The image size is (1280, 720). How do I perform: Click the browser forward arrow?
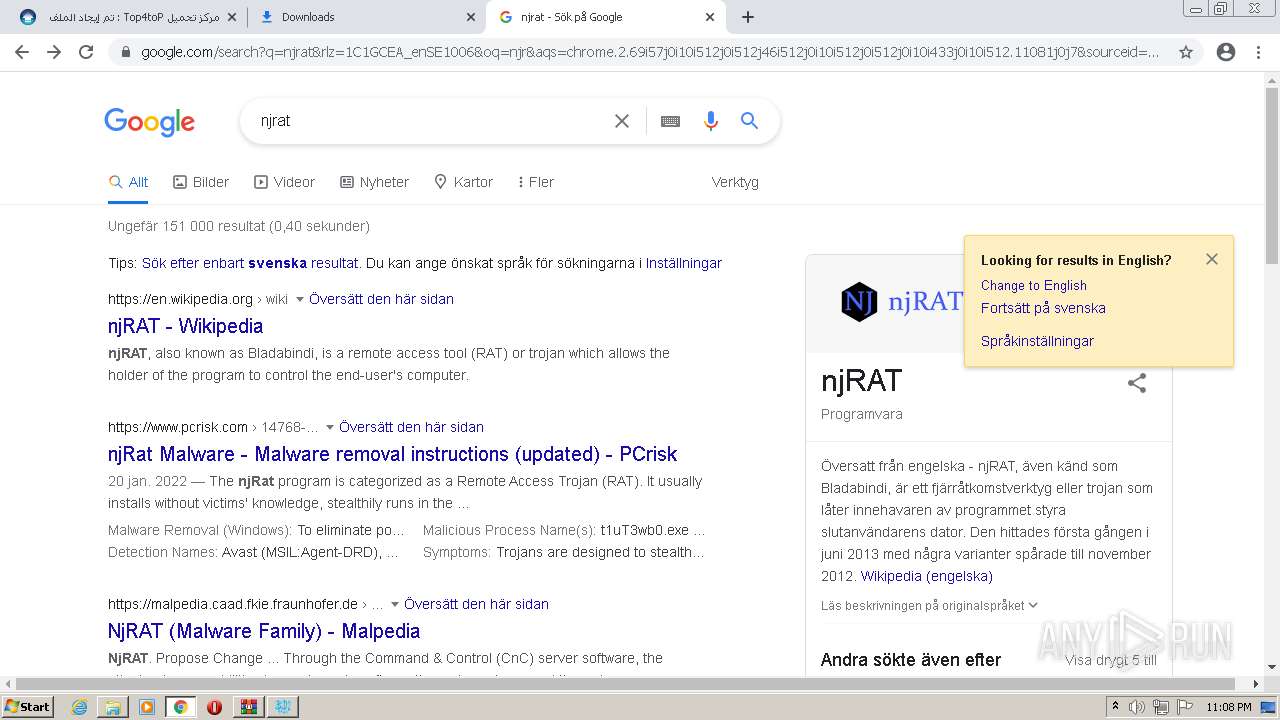(x=54, y=52)
